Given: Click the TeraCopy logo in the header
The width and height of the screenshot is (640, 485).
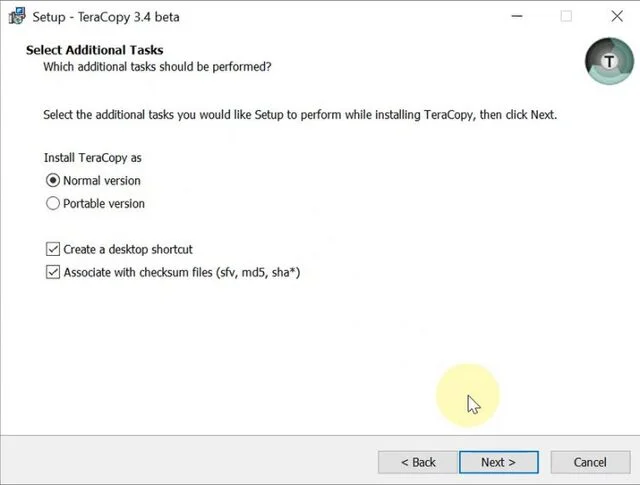Looking at the screenshot, I should (608, 61).
